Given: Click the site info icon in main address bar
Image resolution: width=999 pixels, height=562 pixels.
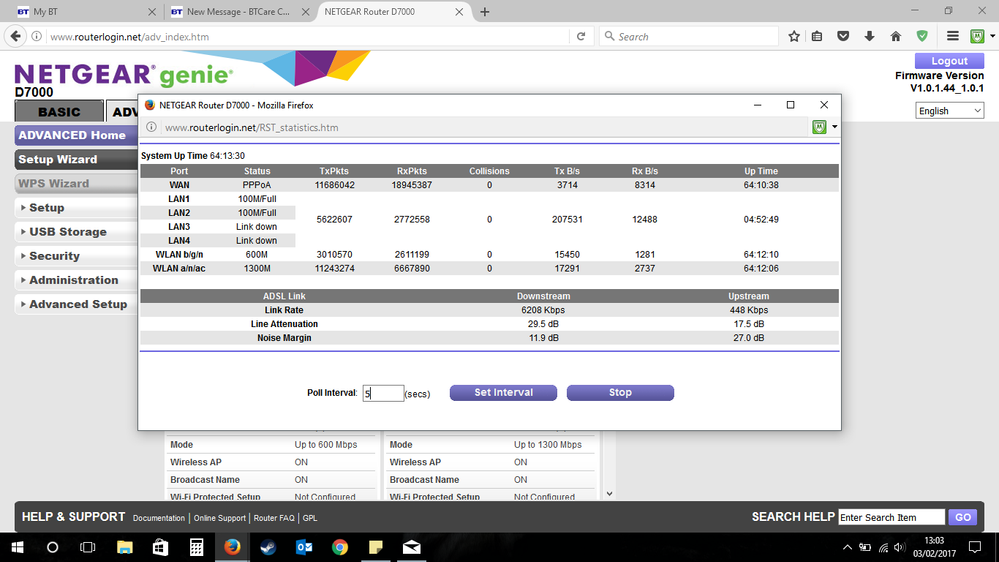Looking at the screenshot, I should pos(37,36).
